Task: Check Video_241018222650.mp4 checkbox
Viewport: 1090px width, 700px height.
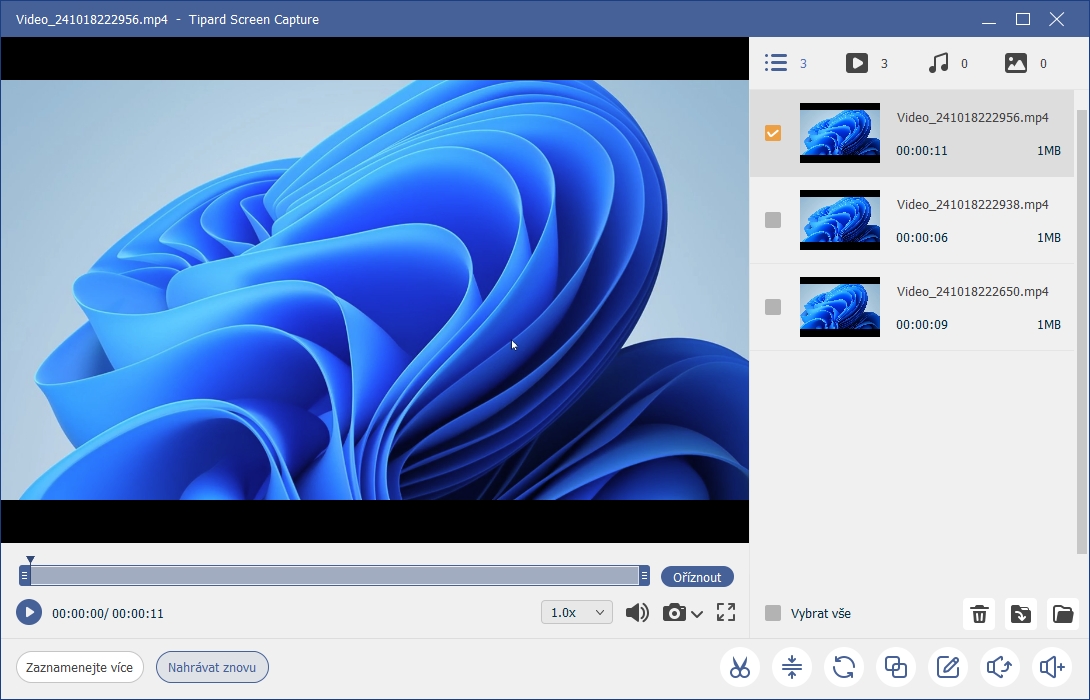Action: pyautogui.click(x=773, y=307)
